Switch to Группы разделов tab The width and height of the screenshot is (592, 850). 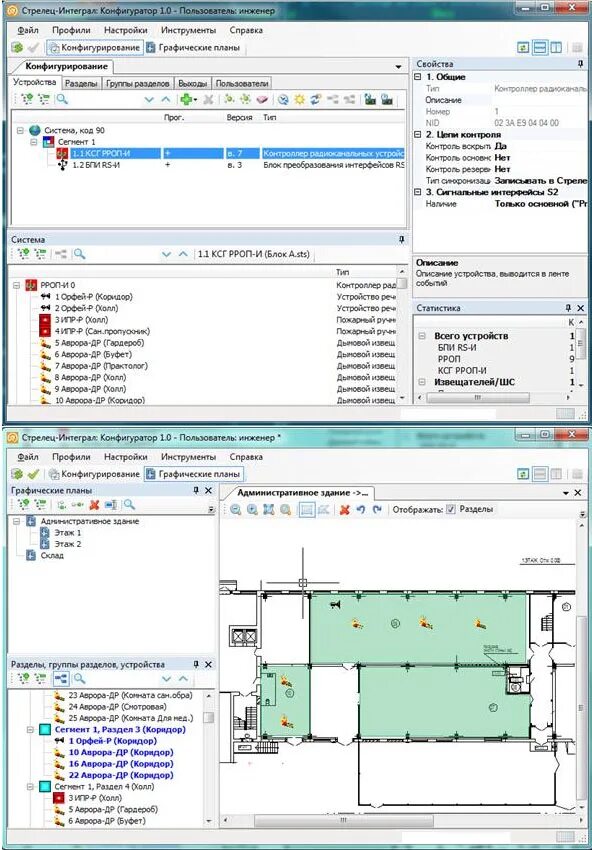138,83
